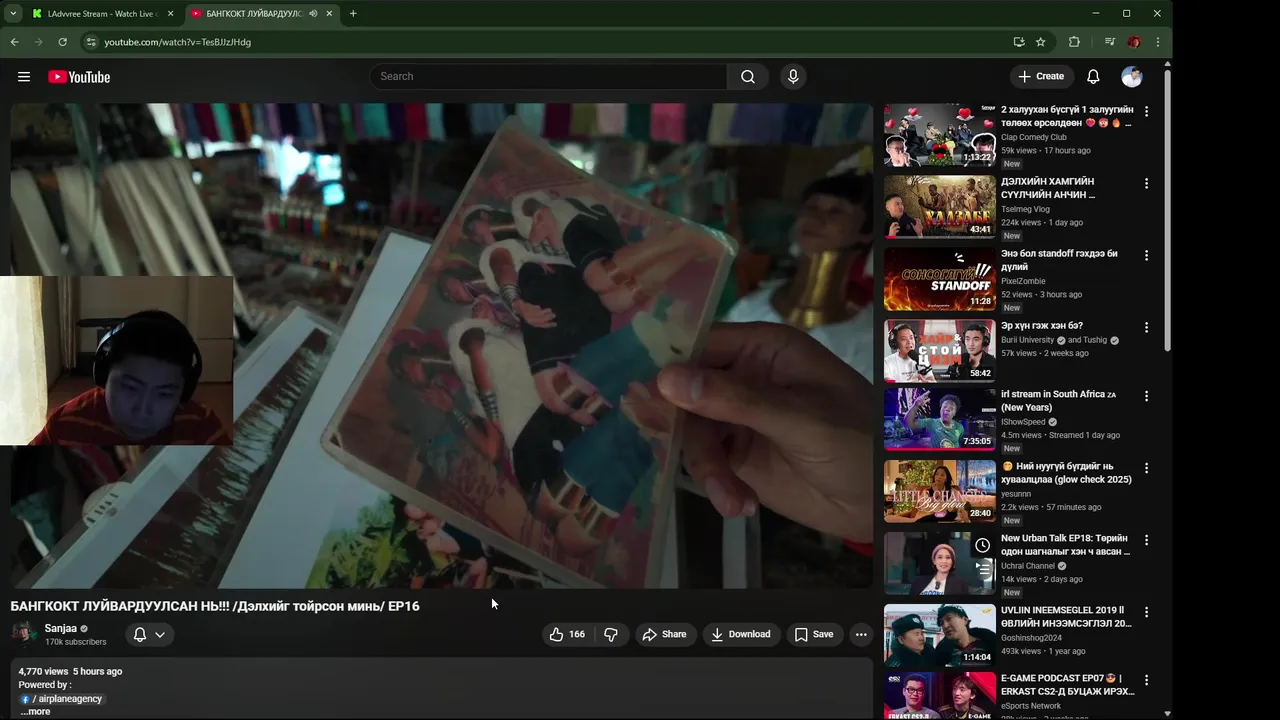1280x720 pixels.
Task: Open options for IShowSpeed stream video
Action: point(1147,396)
